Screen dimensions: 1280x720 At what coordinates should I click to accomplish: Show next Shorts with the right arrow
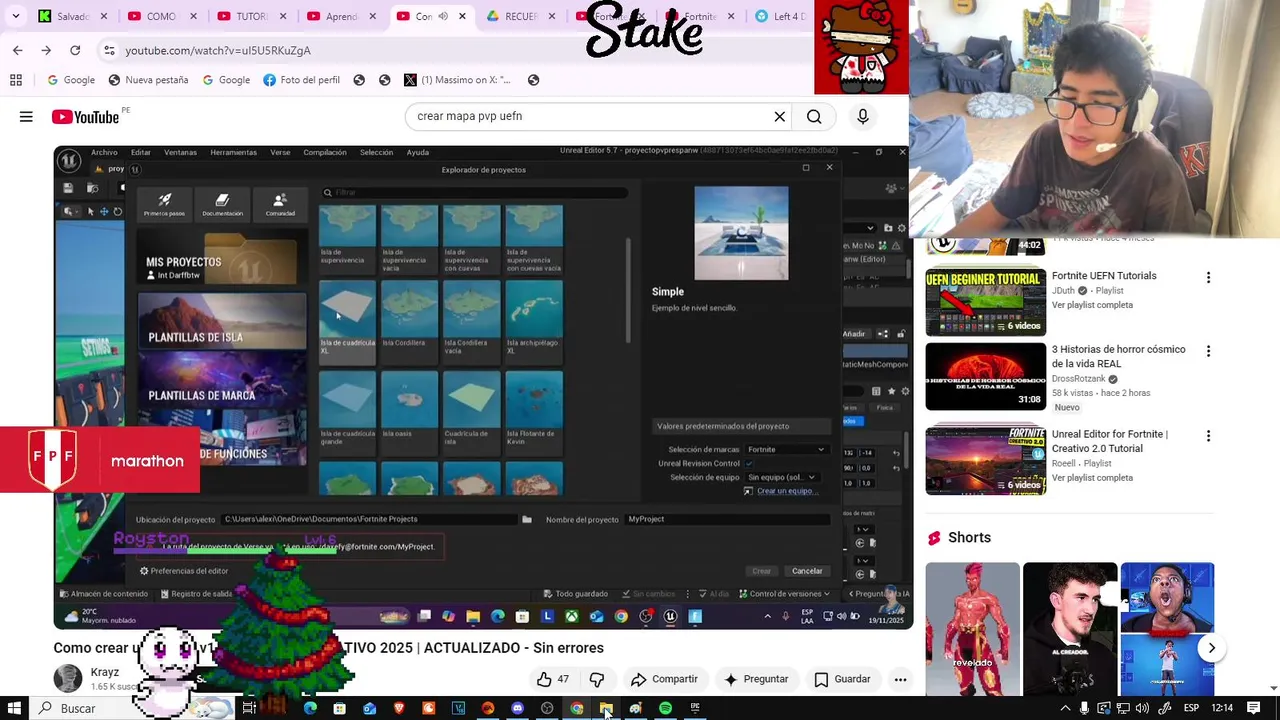[1211, 648]
